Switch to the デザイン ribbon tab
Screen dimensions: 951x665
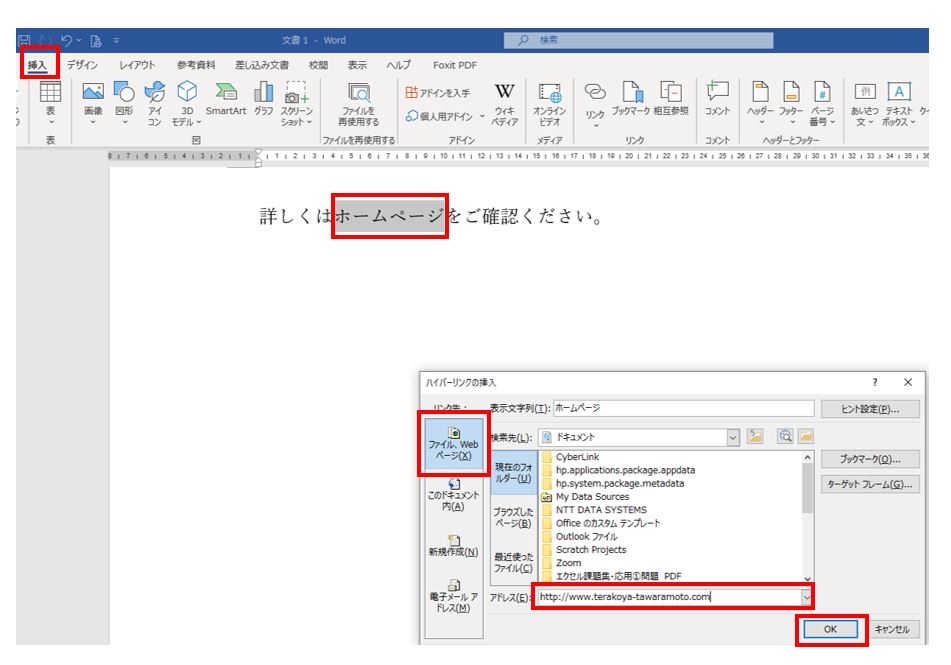click(83, 65)
